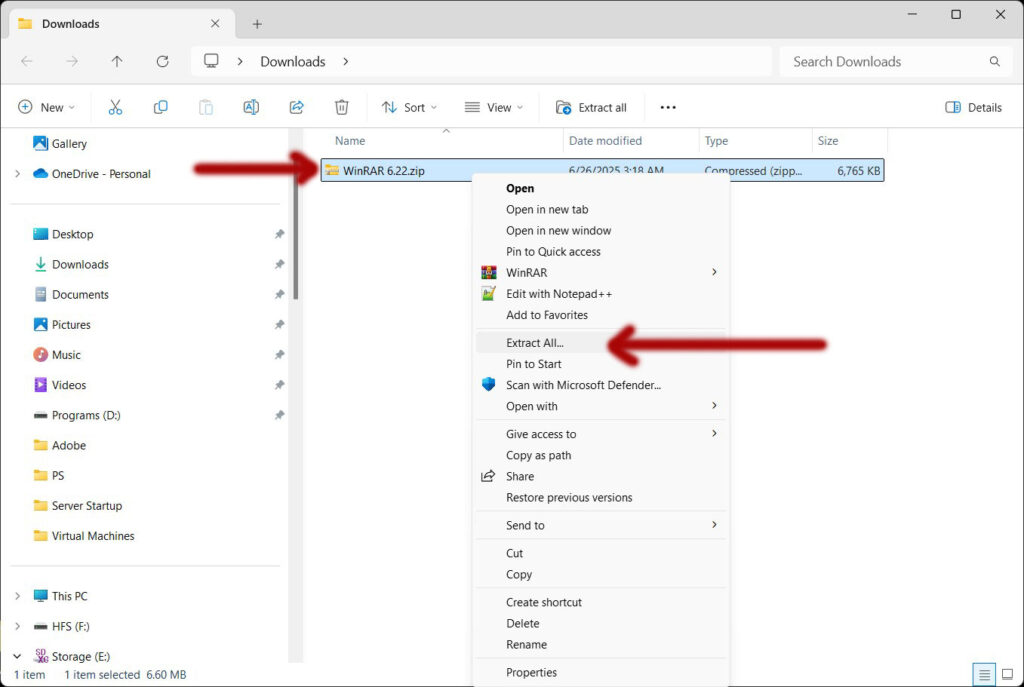Switch to large thumbnails view icon
The width and height of the screenshot is (1024, 687).
(1006, 674)
